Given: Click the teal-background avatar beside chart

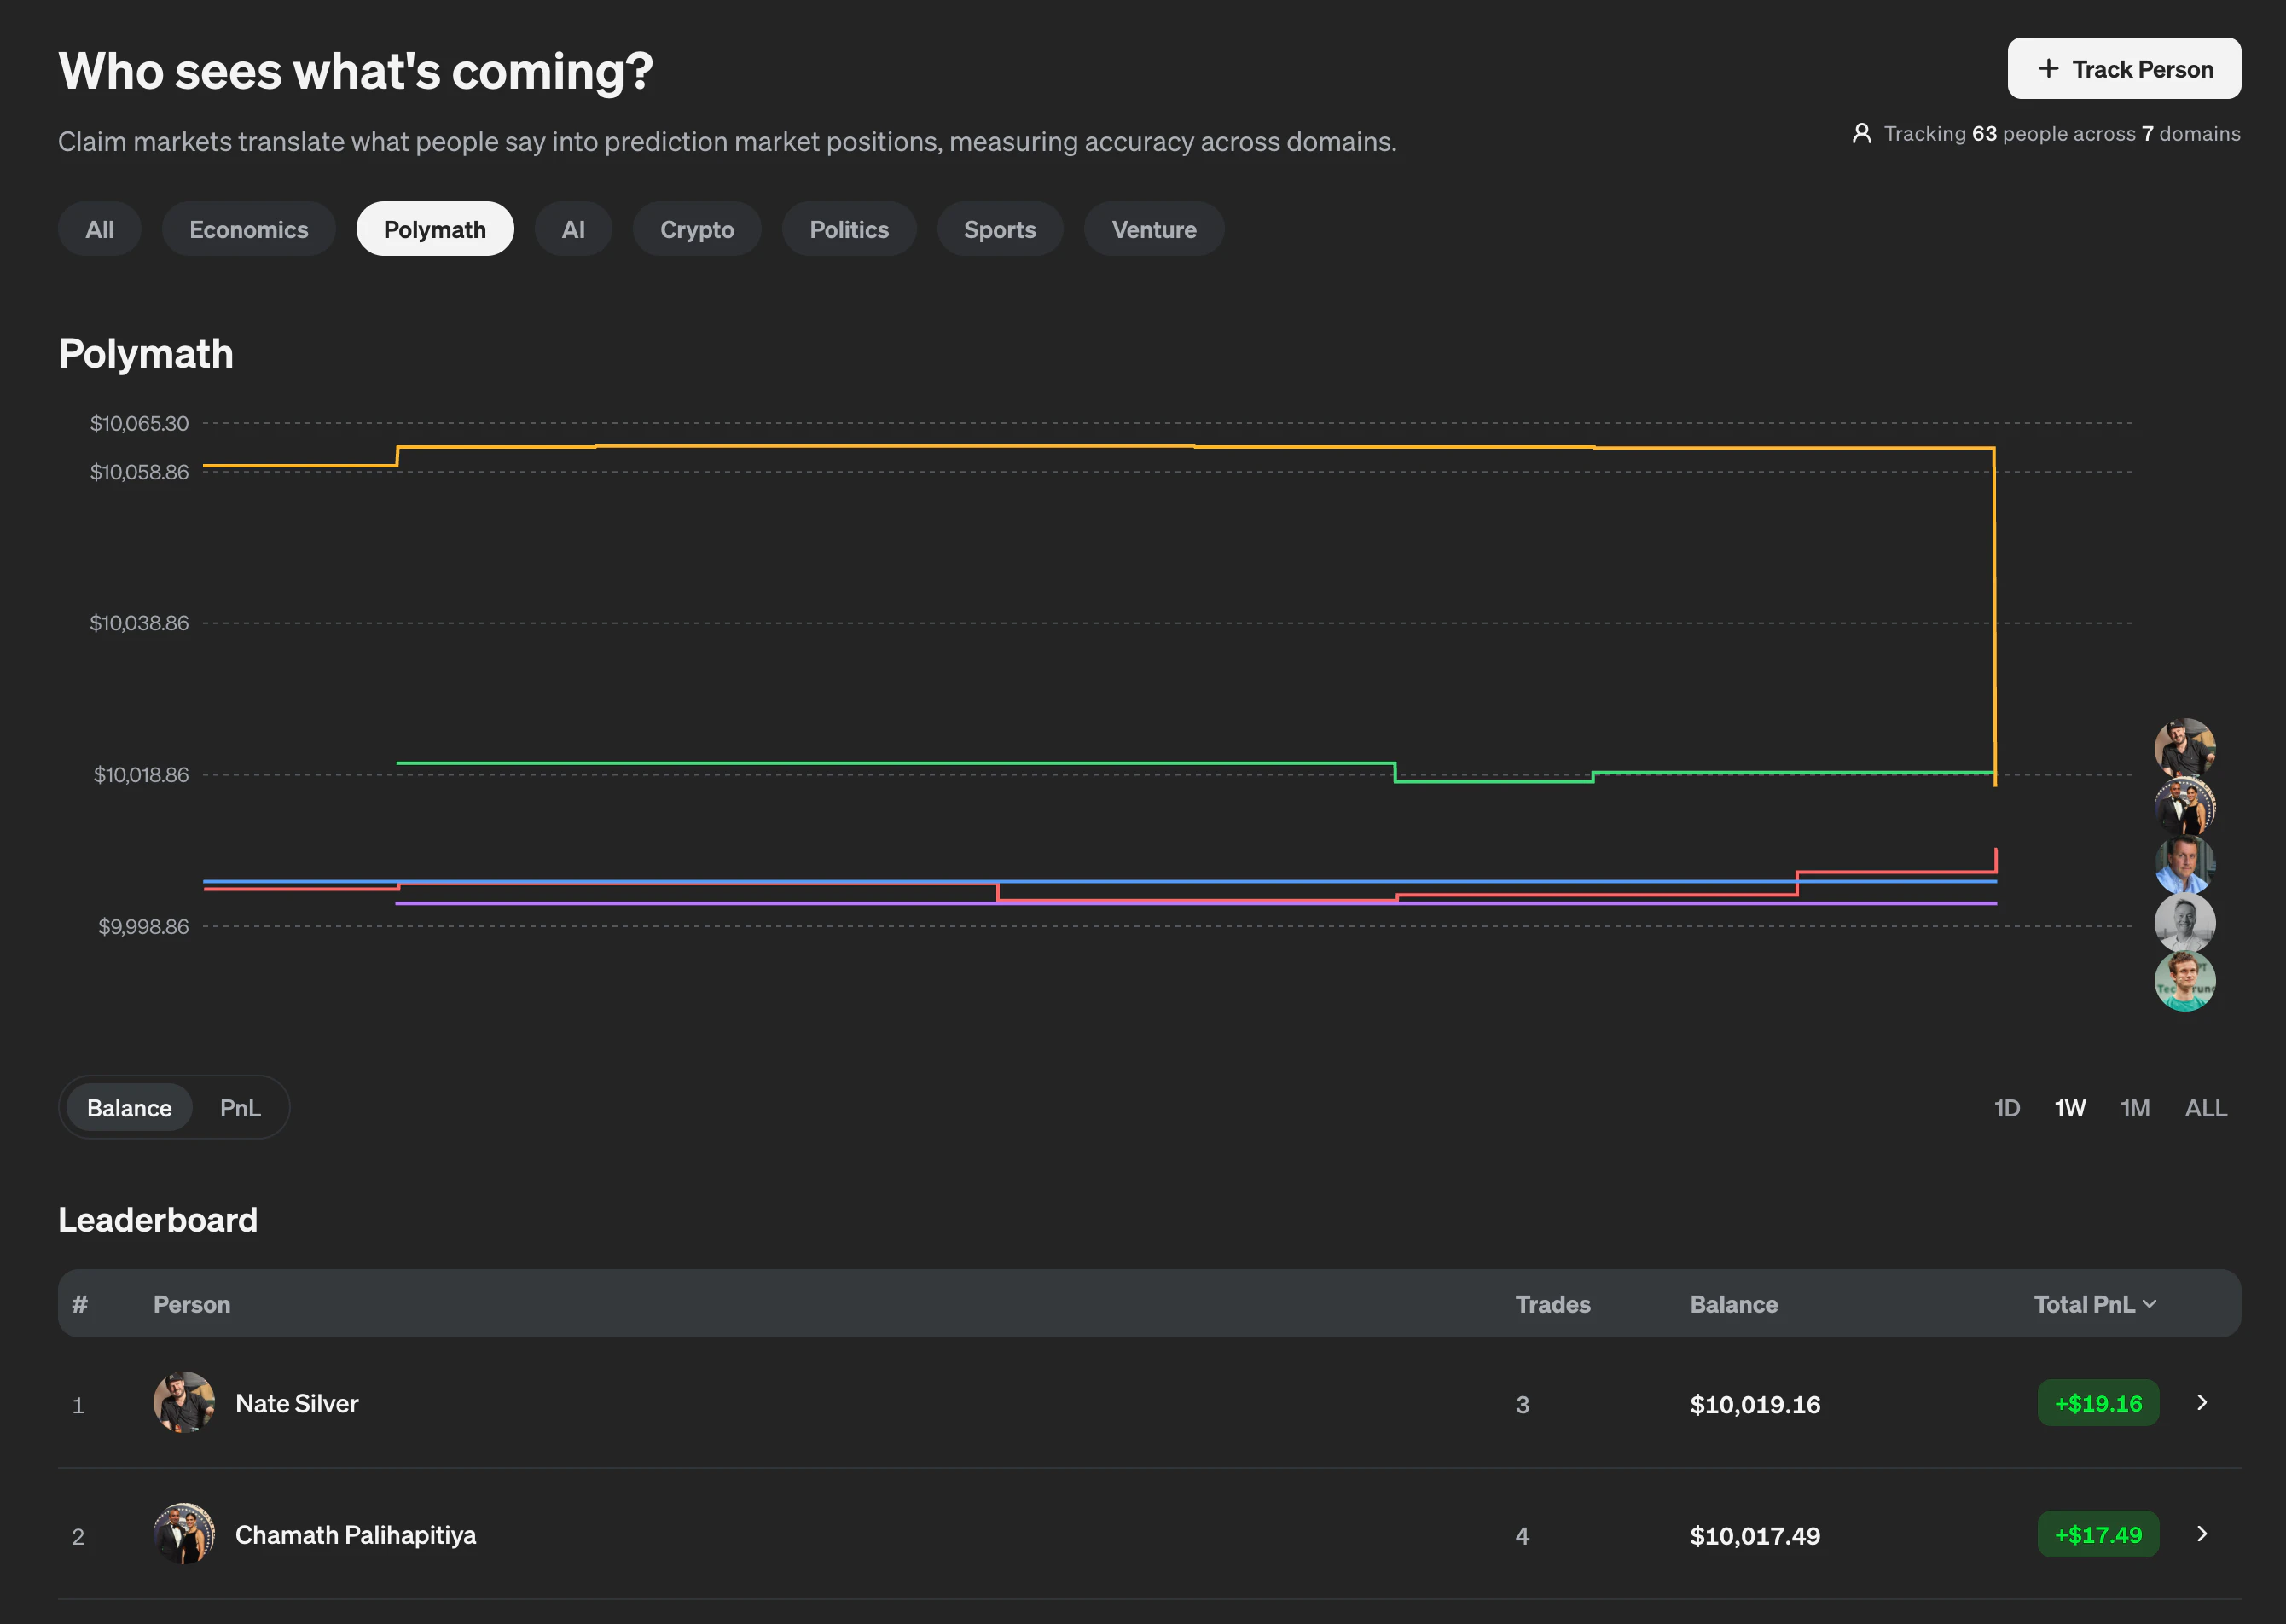Looking at the screenshot, I should (x=2184, y=981).
